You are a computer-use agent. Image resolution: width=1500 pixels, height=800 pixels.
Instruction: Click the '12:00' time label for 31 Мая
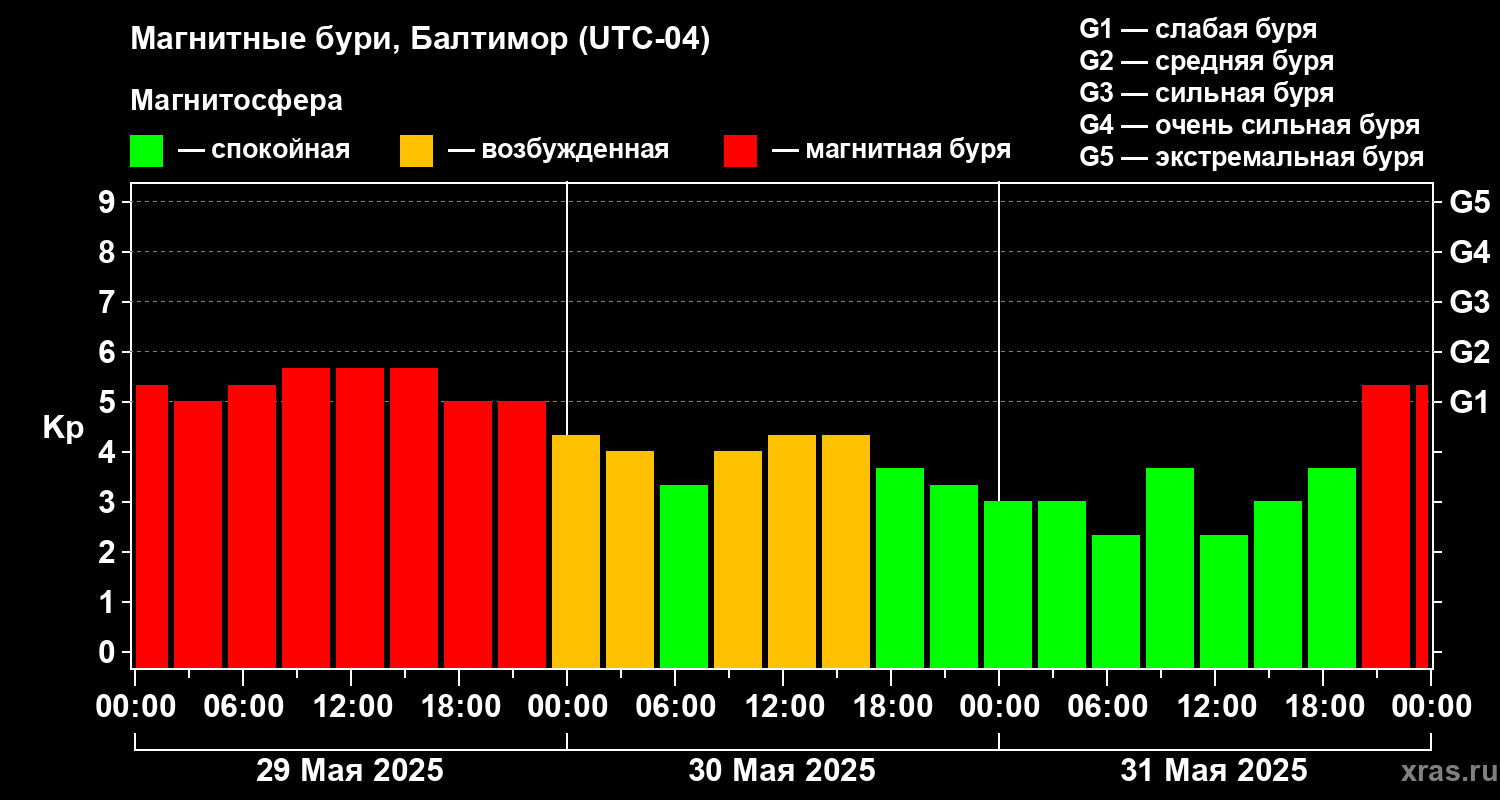click(x=1215, y=707)
